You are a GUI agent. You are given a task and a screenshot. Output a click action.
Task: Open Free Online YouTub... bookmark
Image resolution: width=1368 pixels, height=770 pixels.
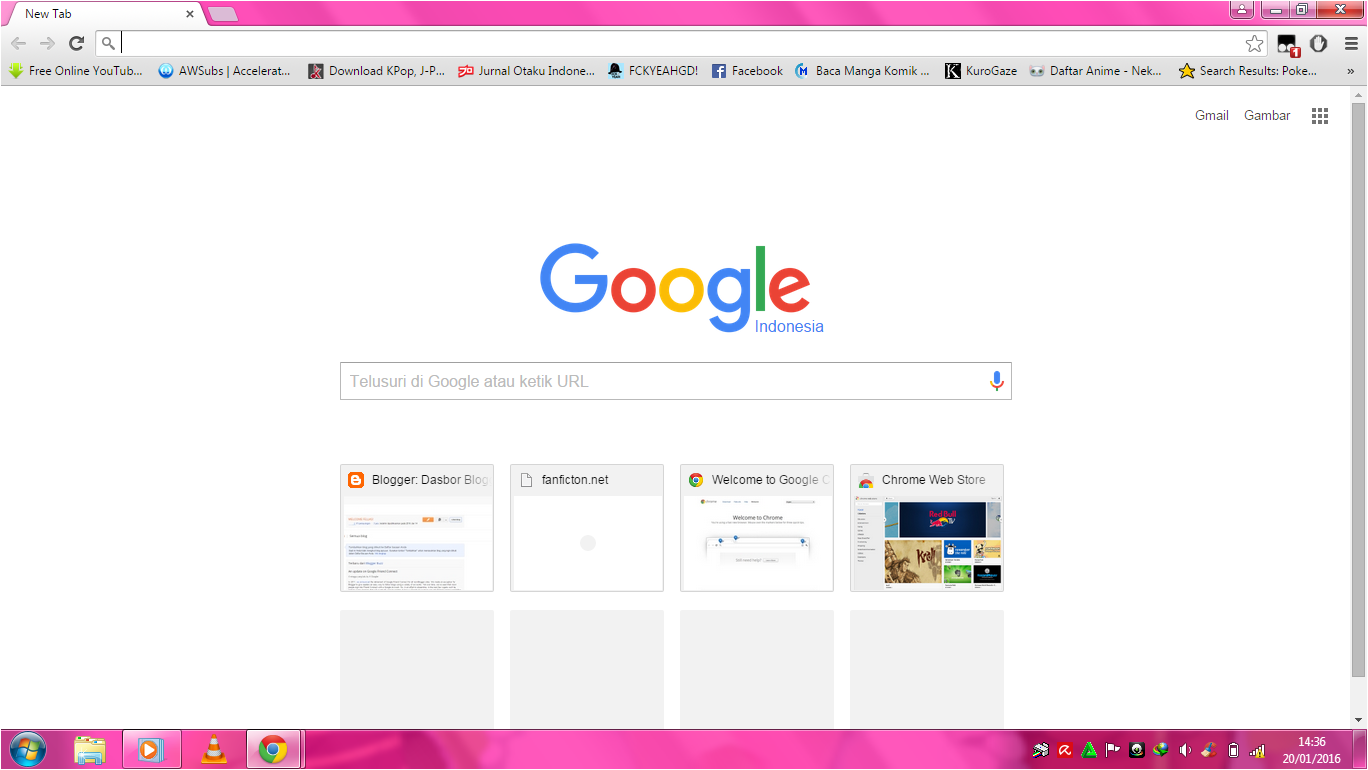[76, 71]
